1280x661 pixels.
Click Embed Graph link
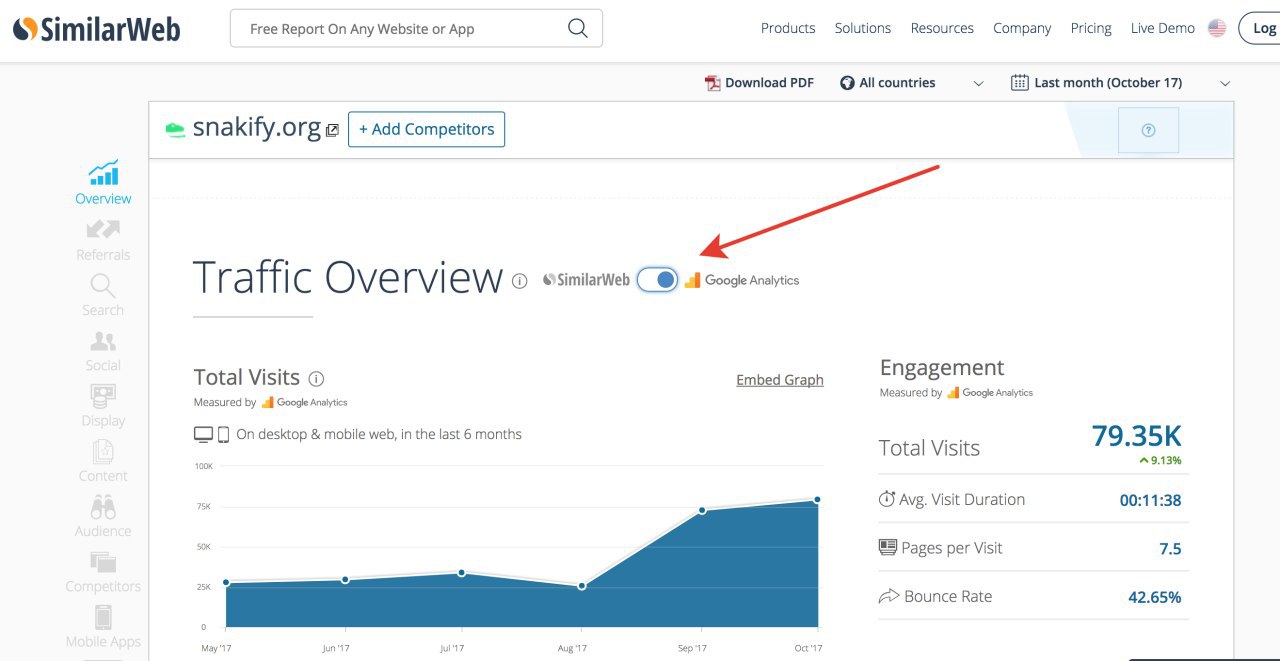[x=780, y=380]
